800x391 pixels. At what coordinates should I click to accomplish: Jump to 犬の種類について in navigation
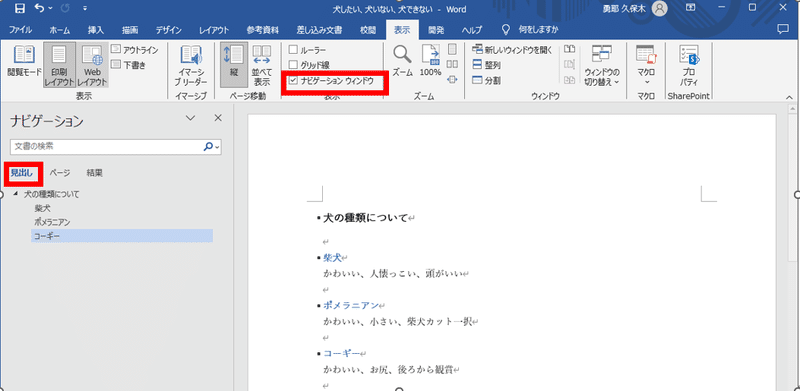(x=52, y=194)
